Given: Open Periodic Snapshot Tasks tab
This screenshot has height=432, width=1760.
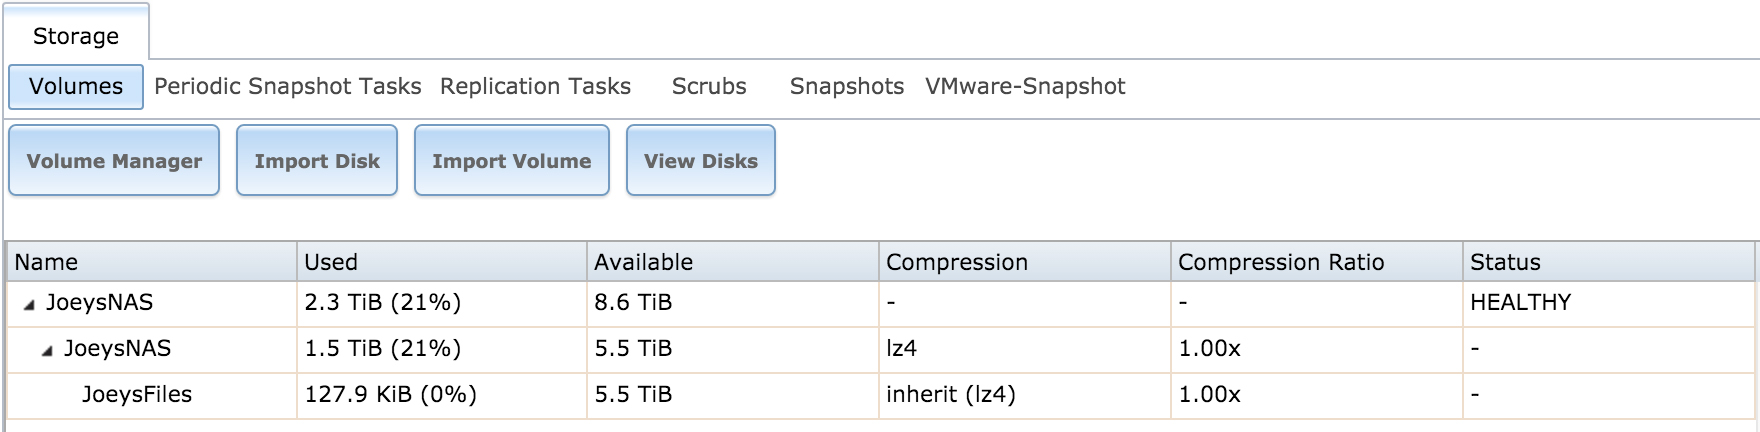Looking at the screenshot, I should click(x=288, y=86).
